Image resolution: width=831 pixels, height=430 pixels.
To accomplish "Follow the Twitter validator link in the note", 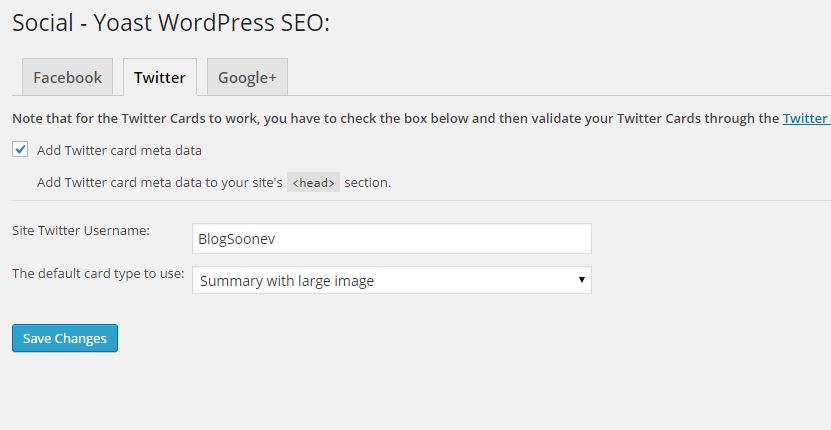I will [x=807, y=118].
